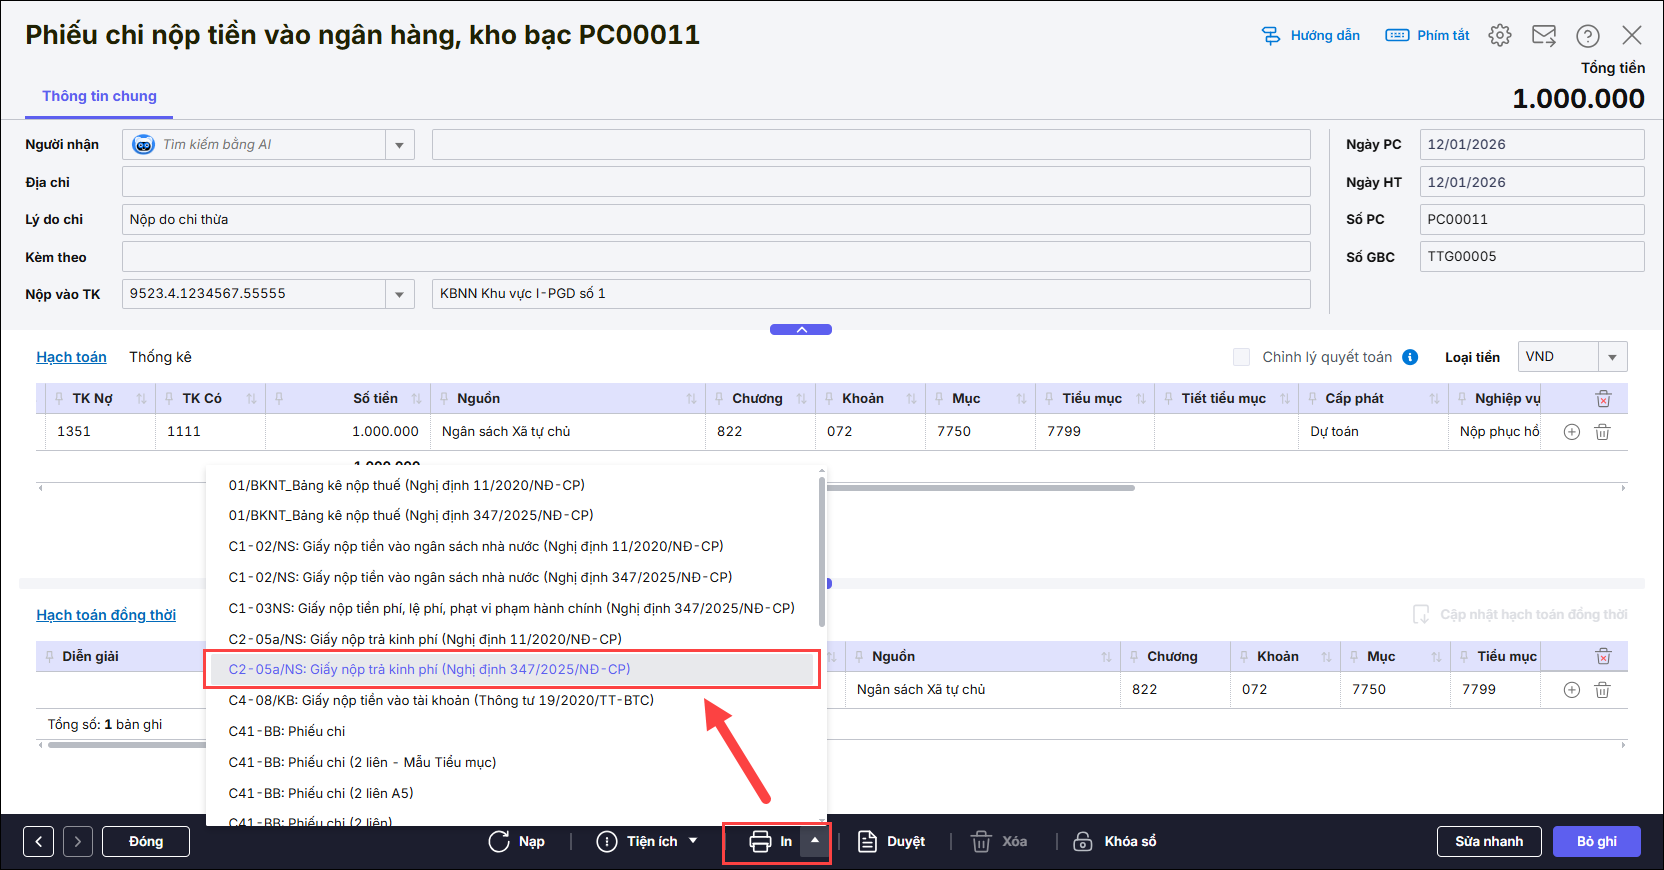The width and height of the screenshot is (1664, 870).
Task: Toggle the print template dropdown arrow
Action: point(815,841)
